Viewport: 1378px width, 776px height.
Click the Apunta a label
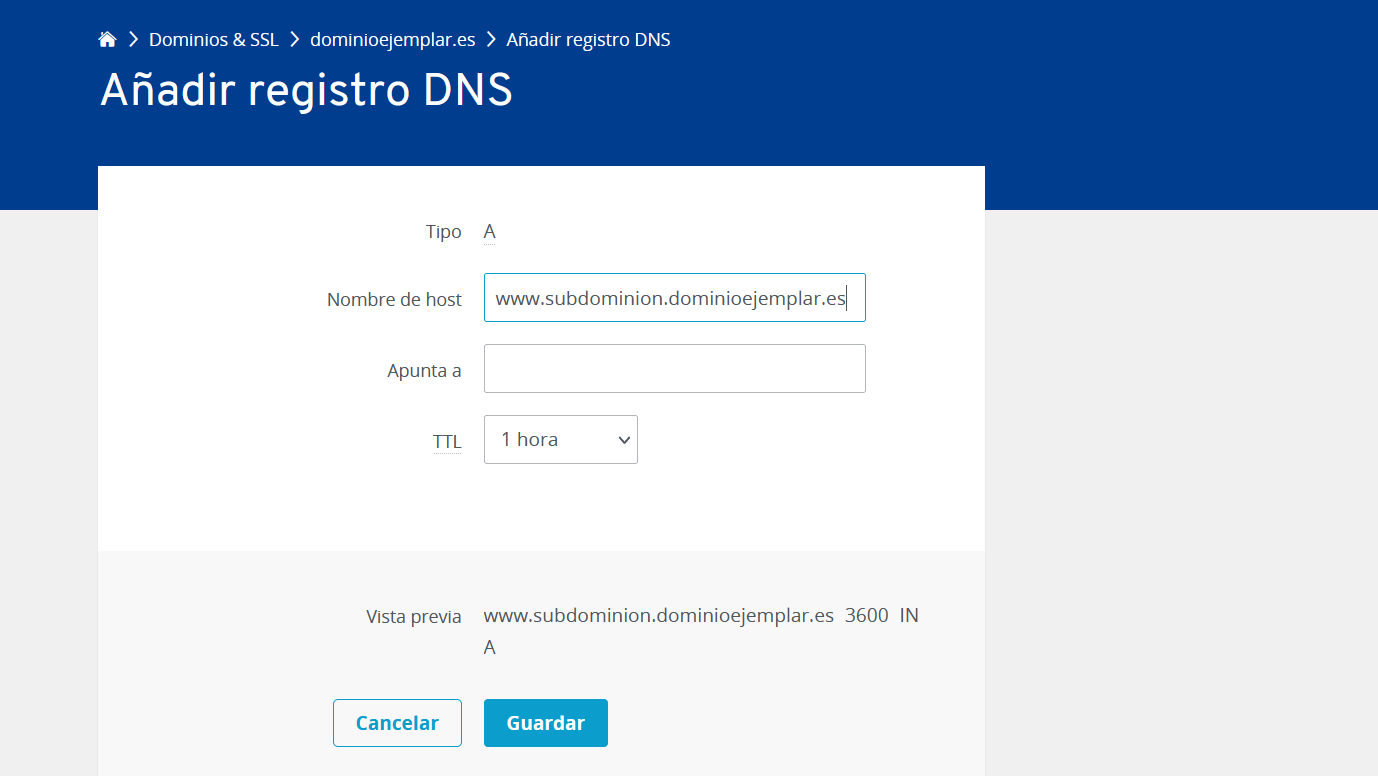point(424,371)
